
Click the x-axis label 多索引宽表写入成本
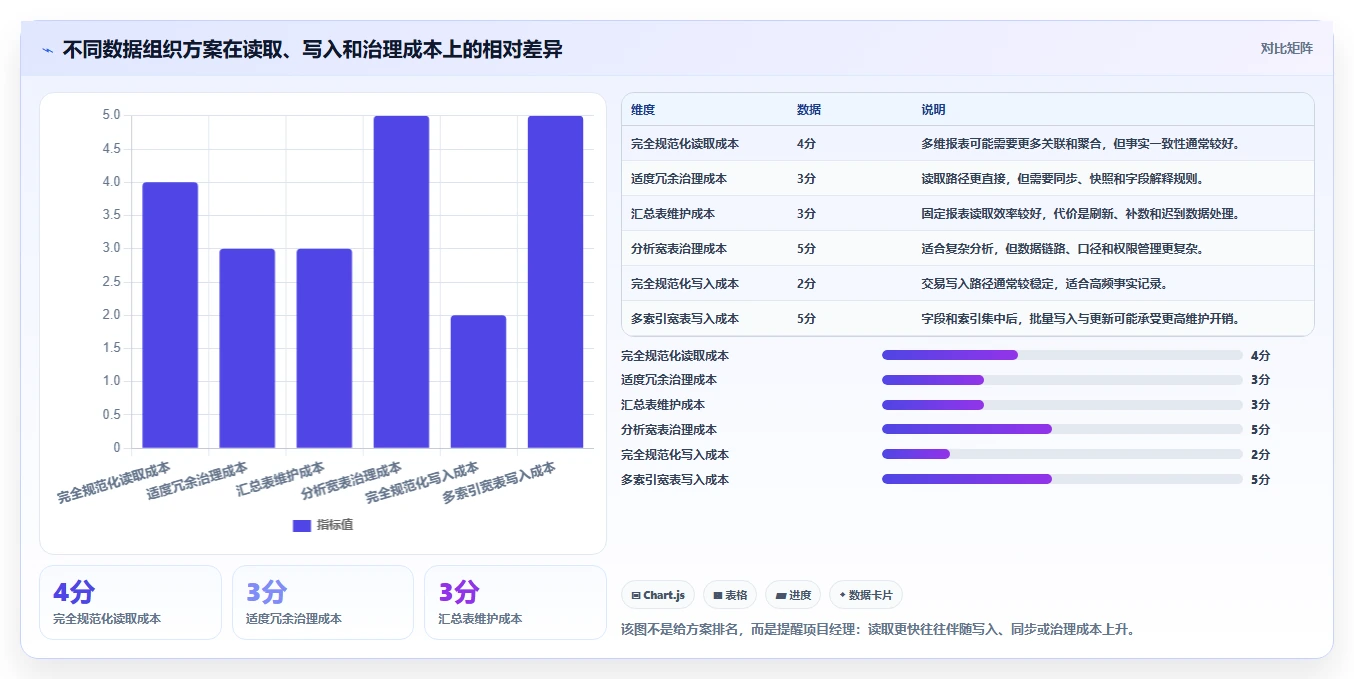(x=499, y=484)
